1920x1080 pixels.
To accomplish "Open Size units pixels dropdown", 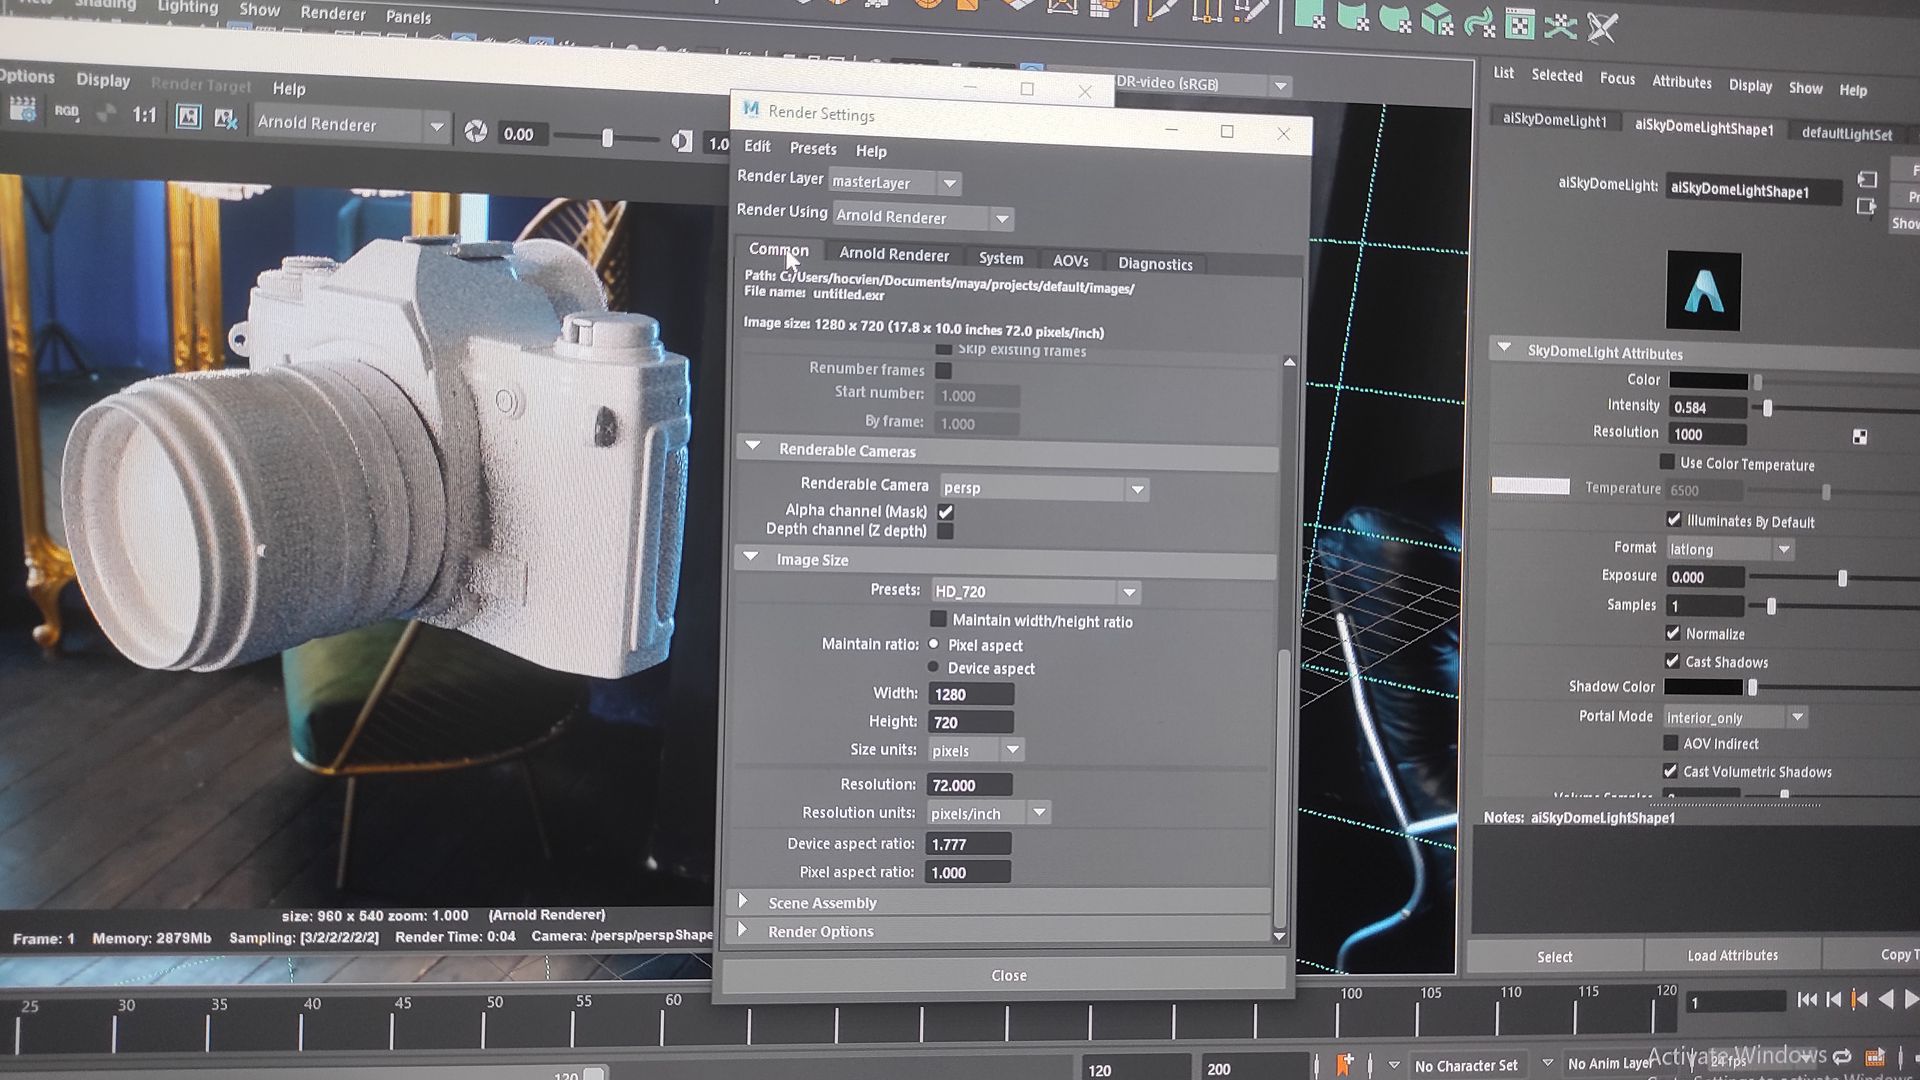I will (x=976, y=750).
